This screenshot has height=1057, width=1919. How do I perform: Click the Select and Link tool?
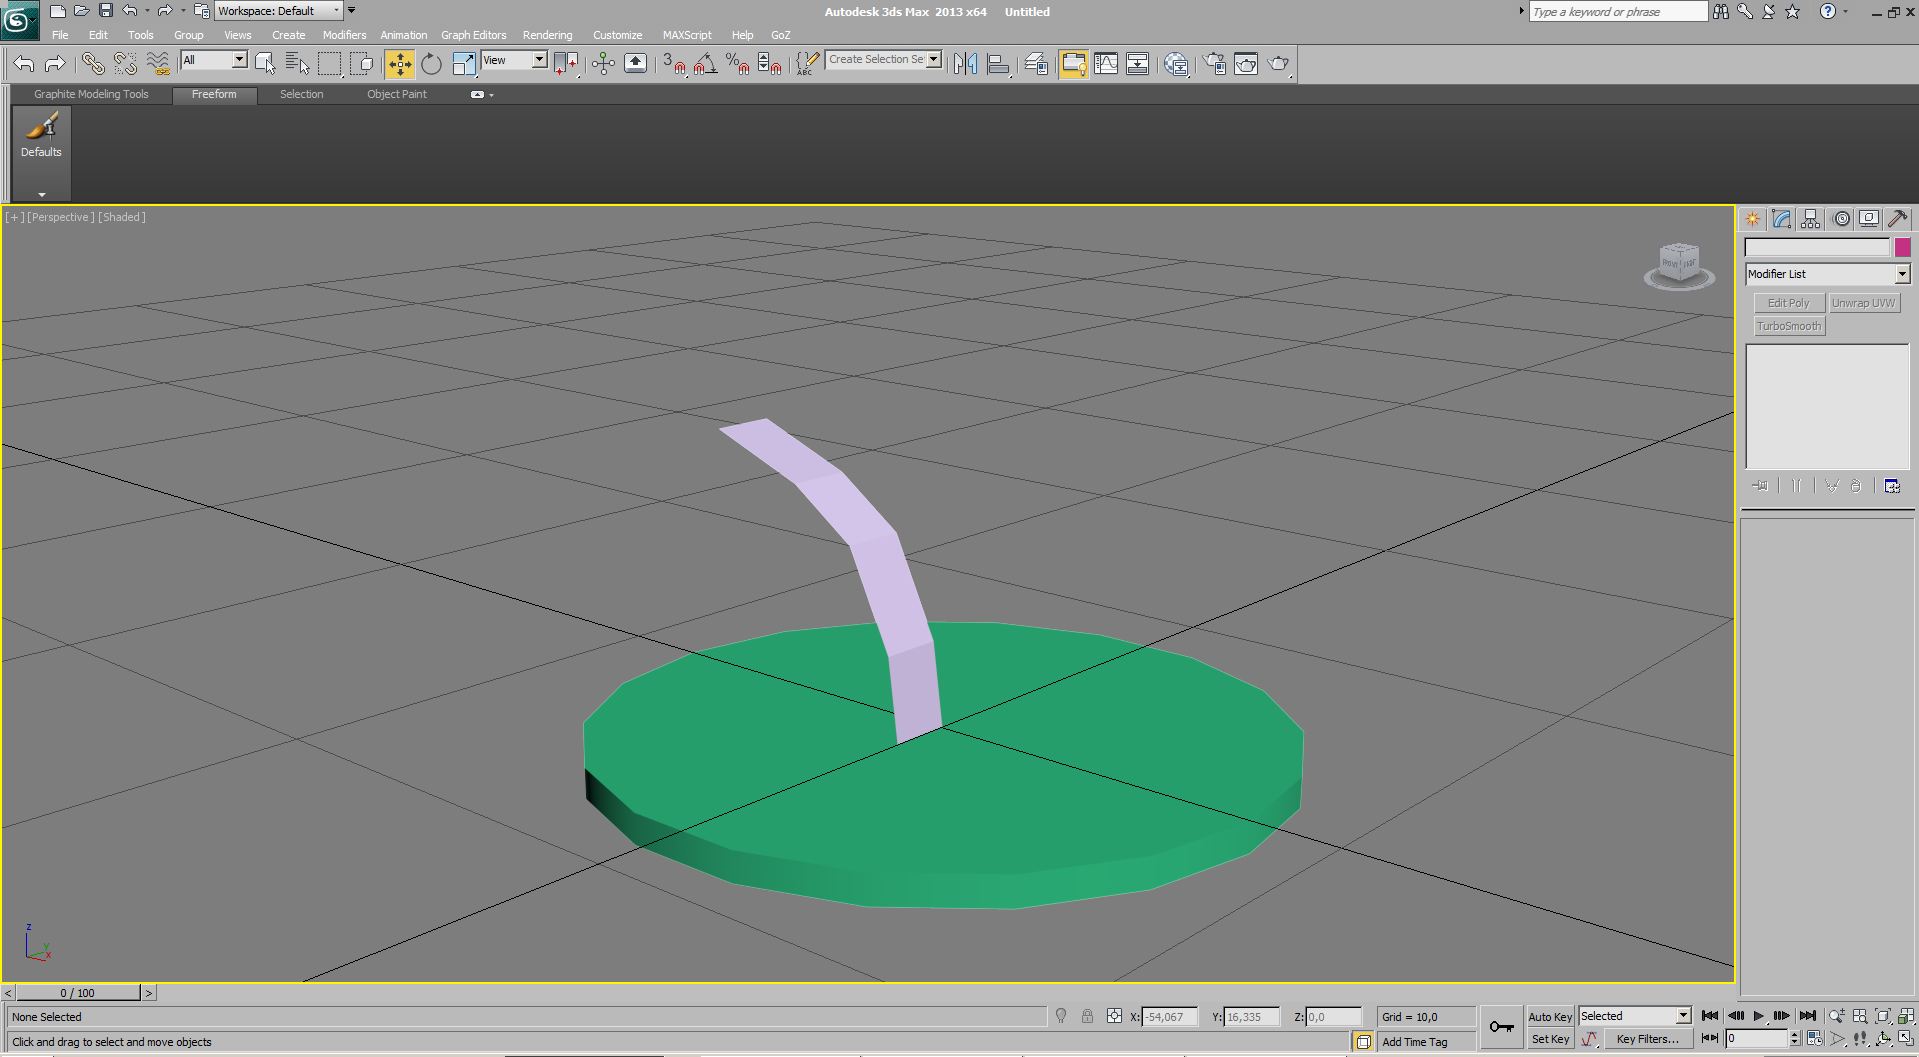point(93,64)
